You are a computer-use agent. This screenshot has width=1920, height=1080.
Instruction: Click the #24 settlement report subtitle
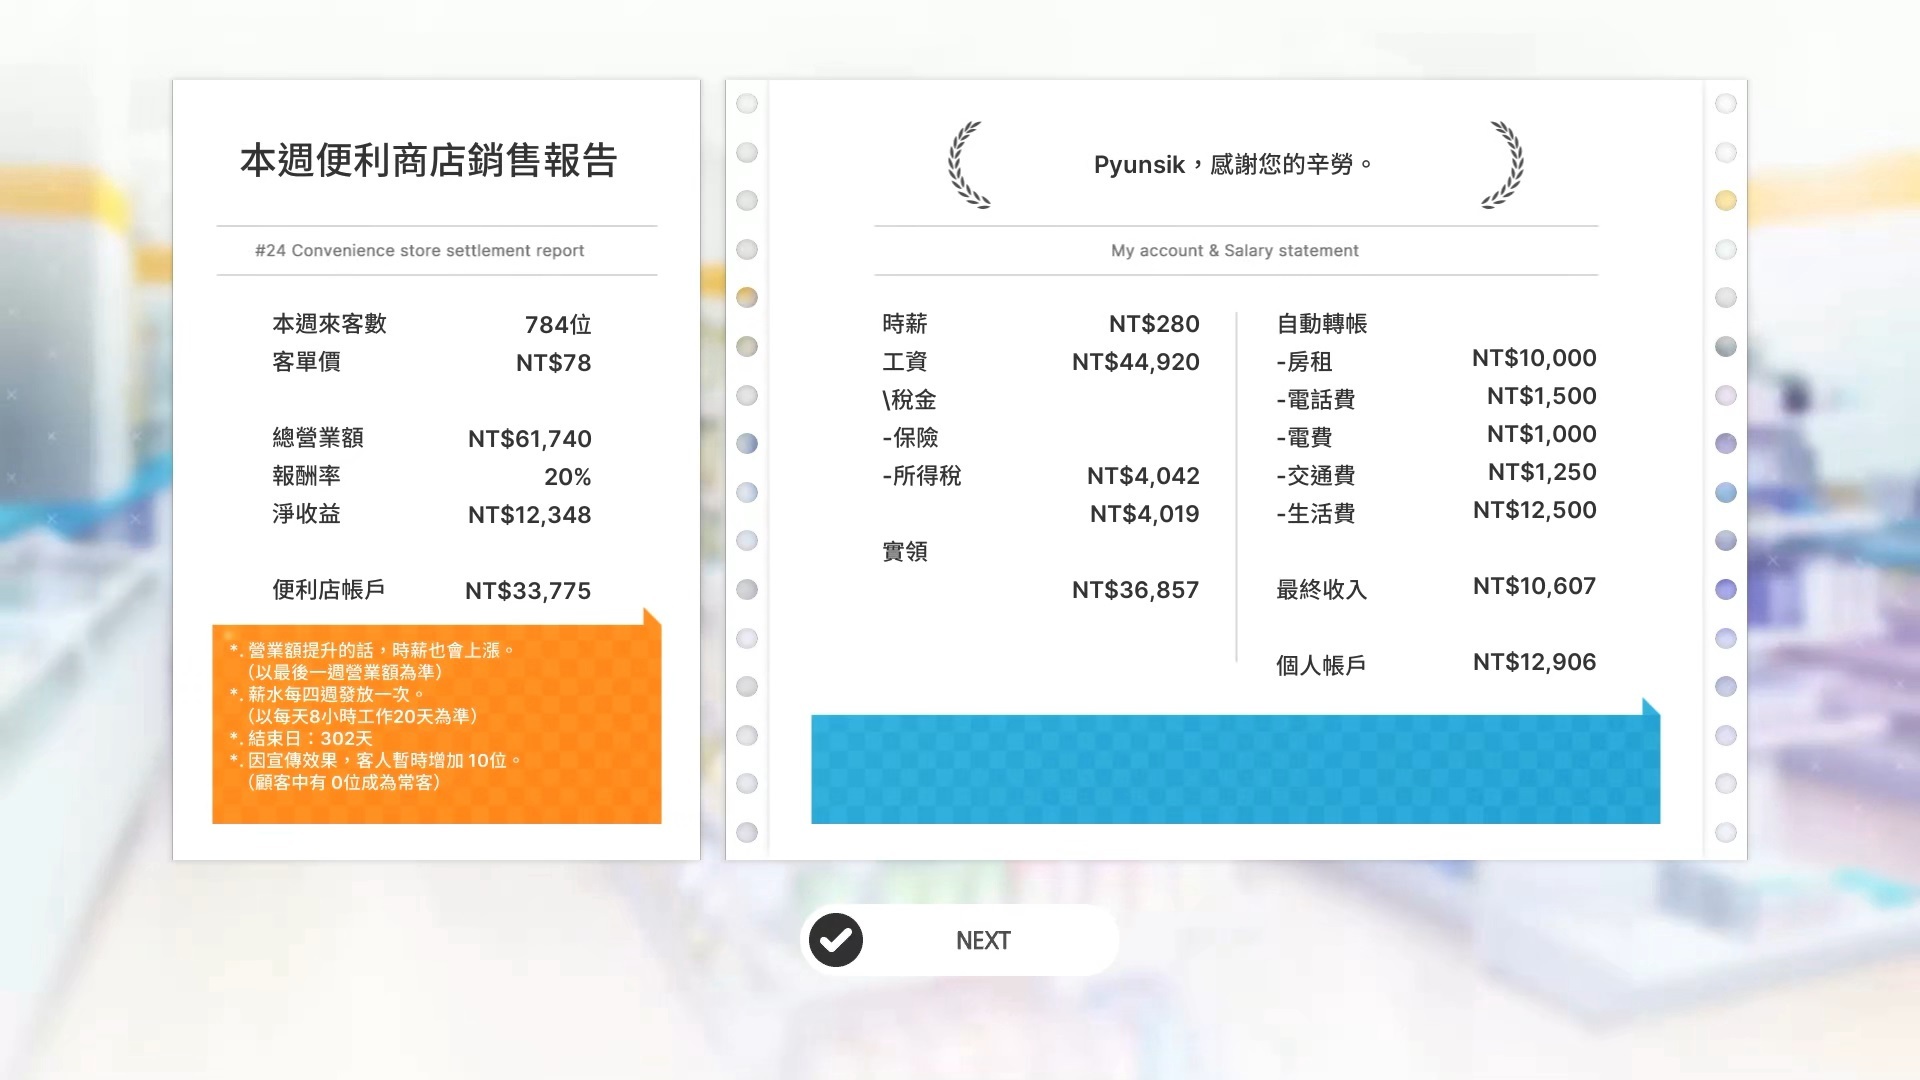coord(419,250)
